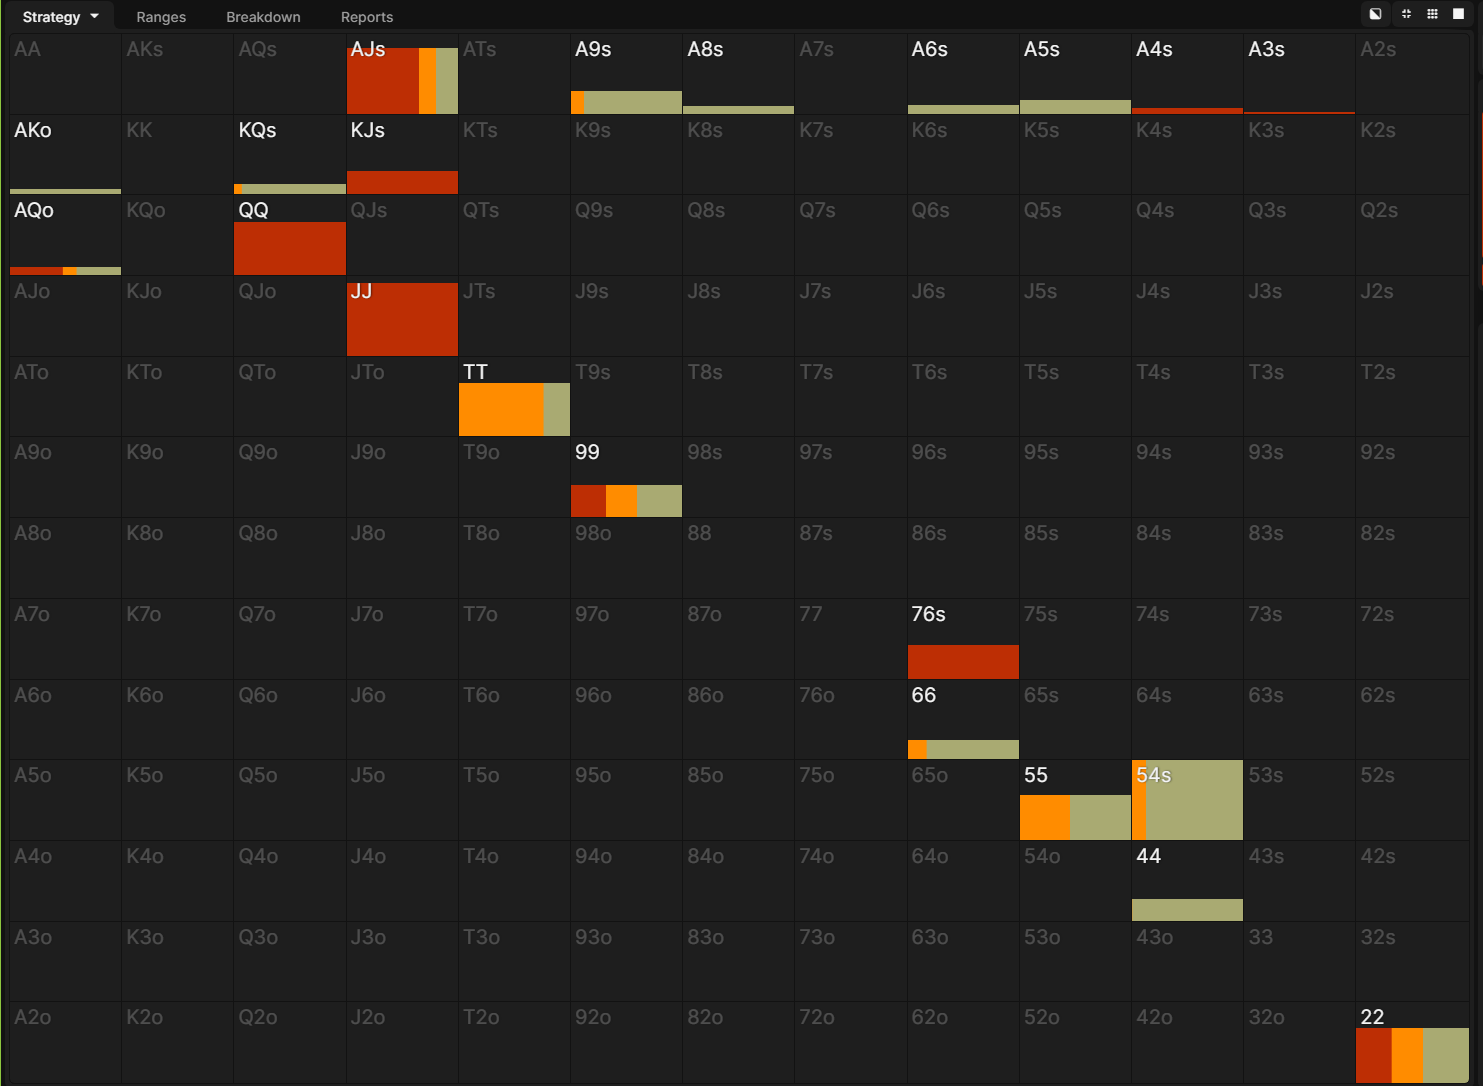Select the 99 hand cell
The width and height of the screenshot is (1483, 1086).
pos(626,477)
